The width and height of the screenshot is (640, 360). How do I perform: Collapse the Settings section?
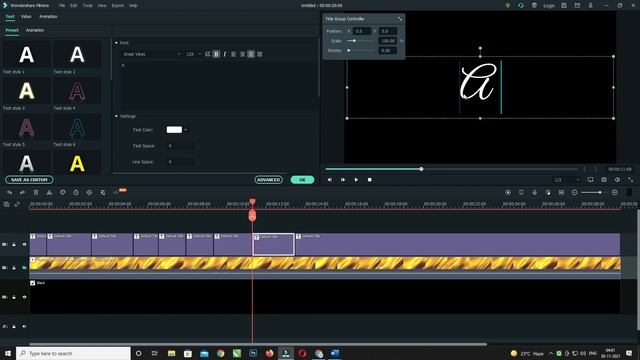click(116, 116)
